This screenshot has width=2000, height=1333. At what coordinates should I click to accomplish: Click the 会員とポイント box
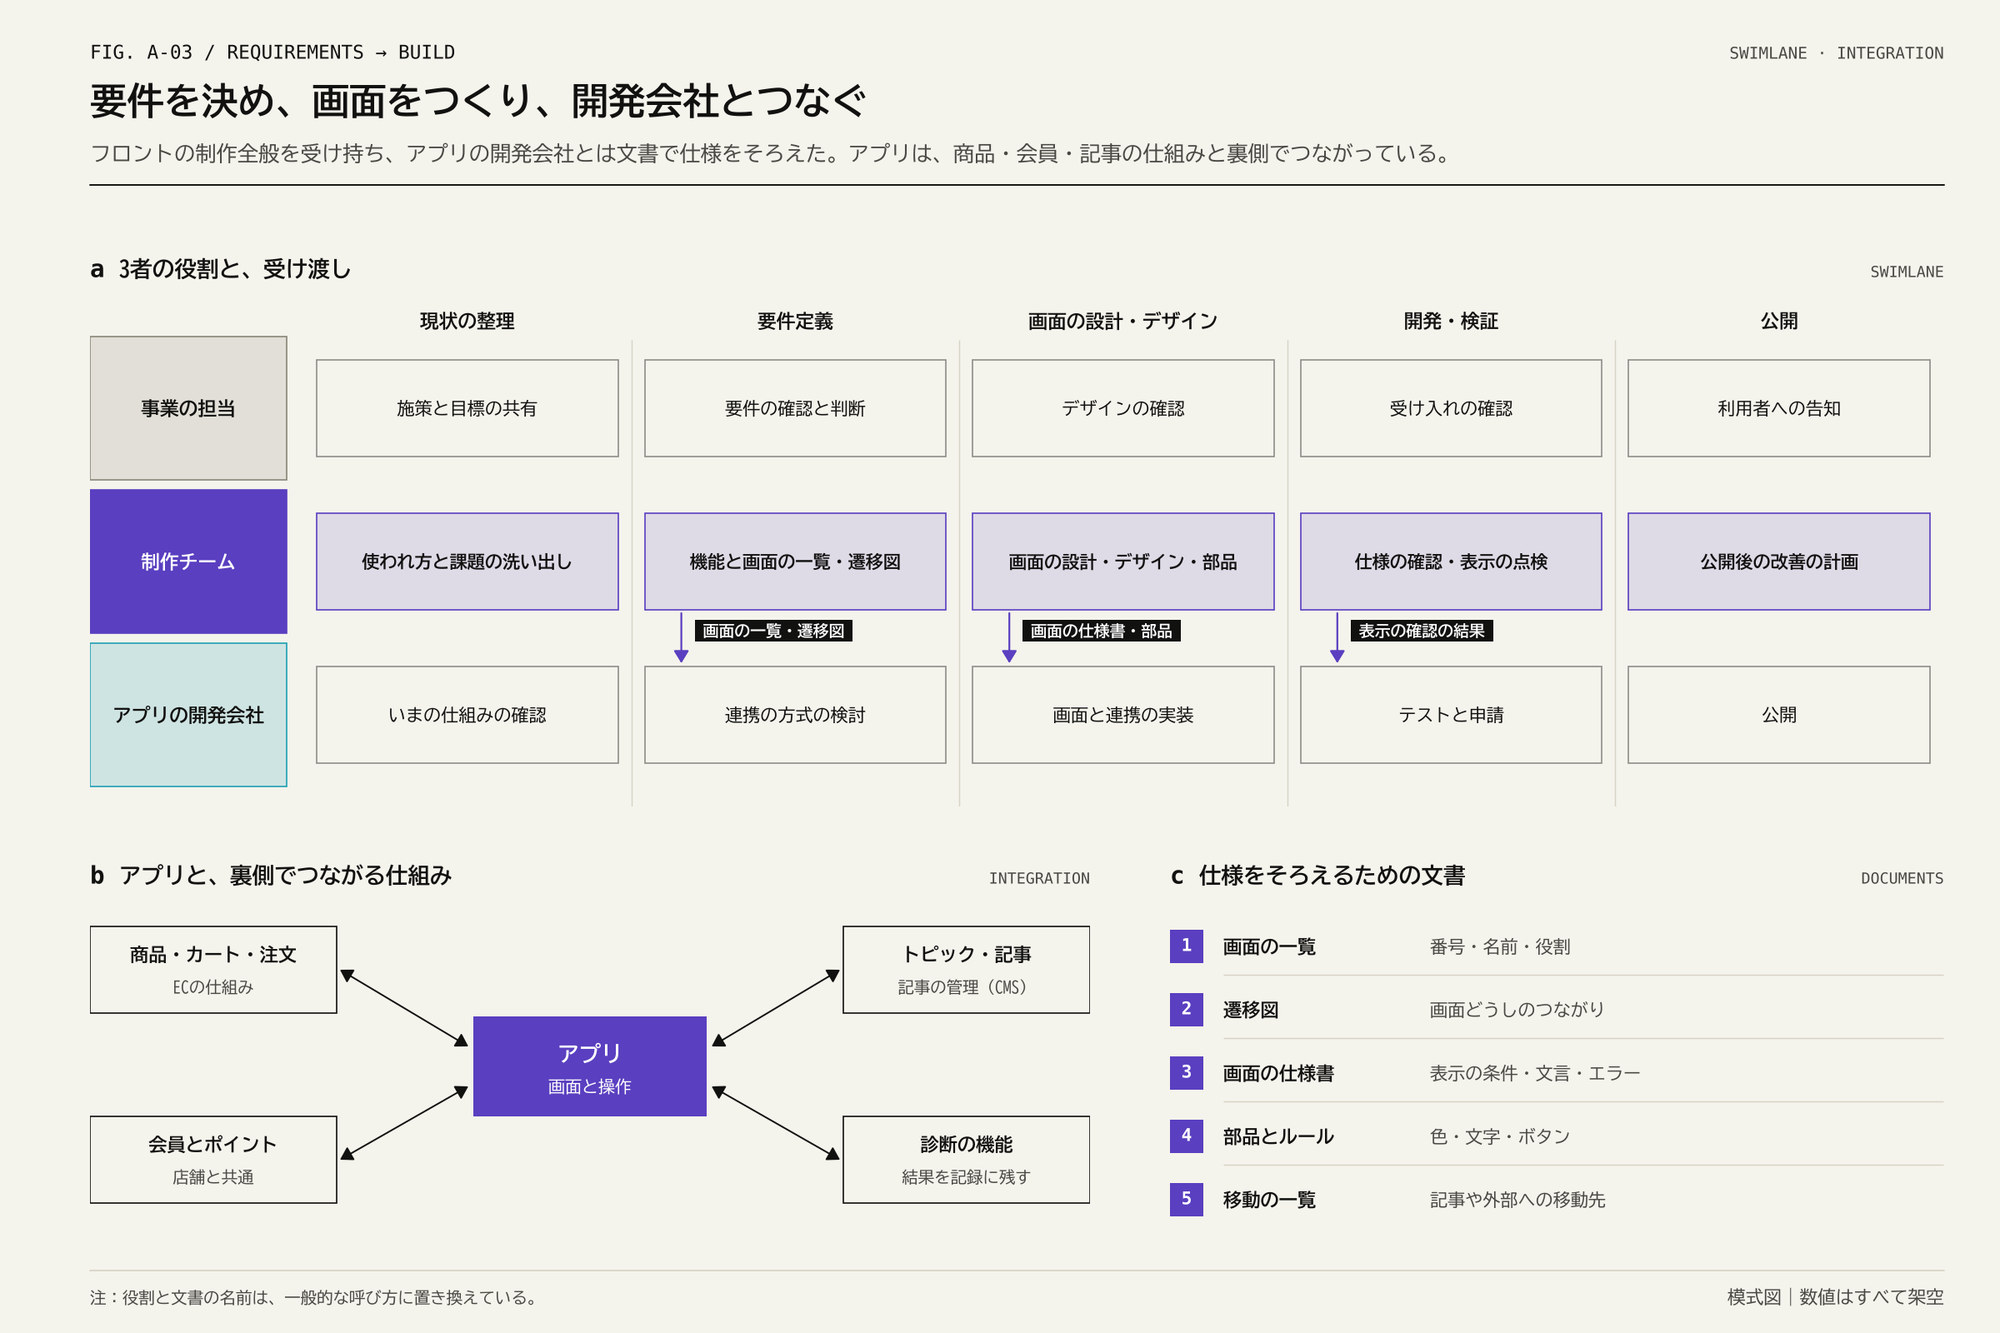(213, 1159)
